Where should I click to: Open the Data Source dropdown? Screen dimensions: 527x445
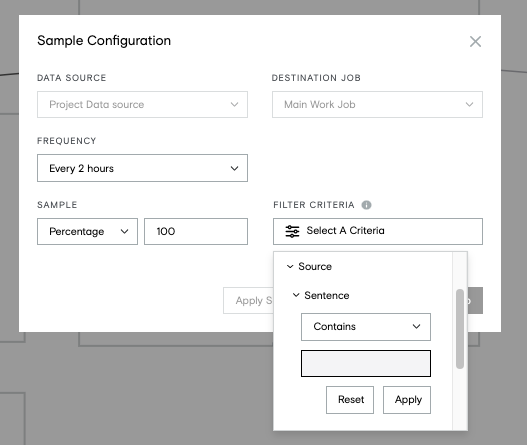pyautogui.click(x=142, y=105)
